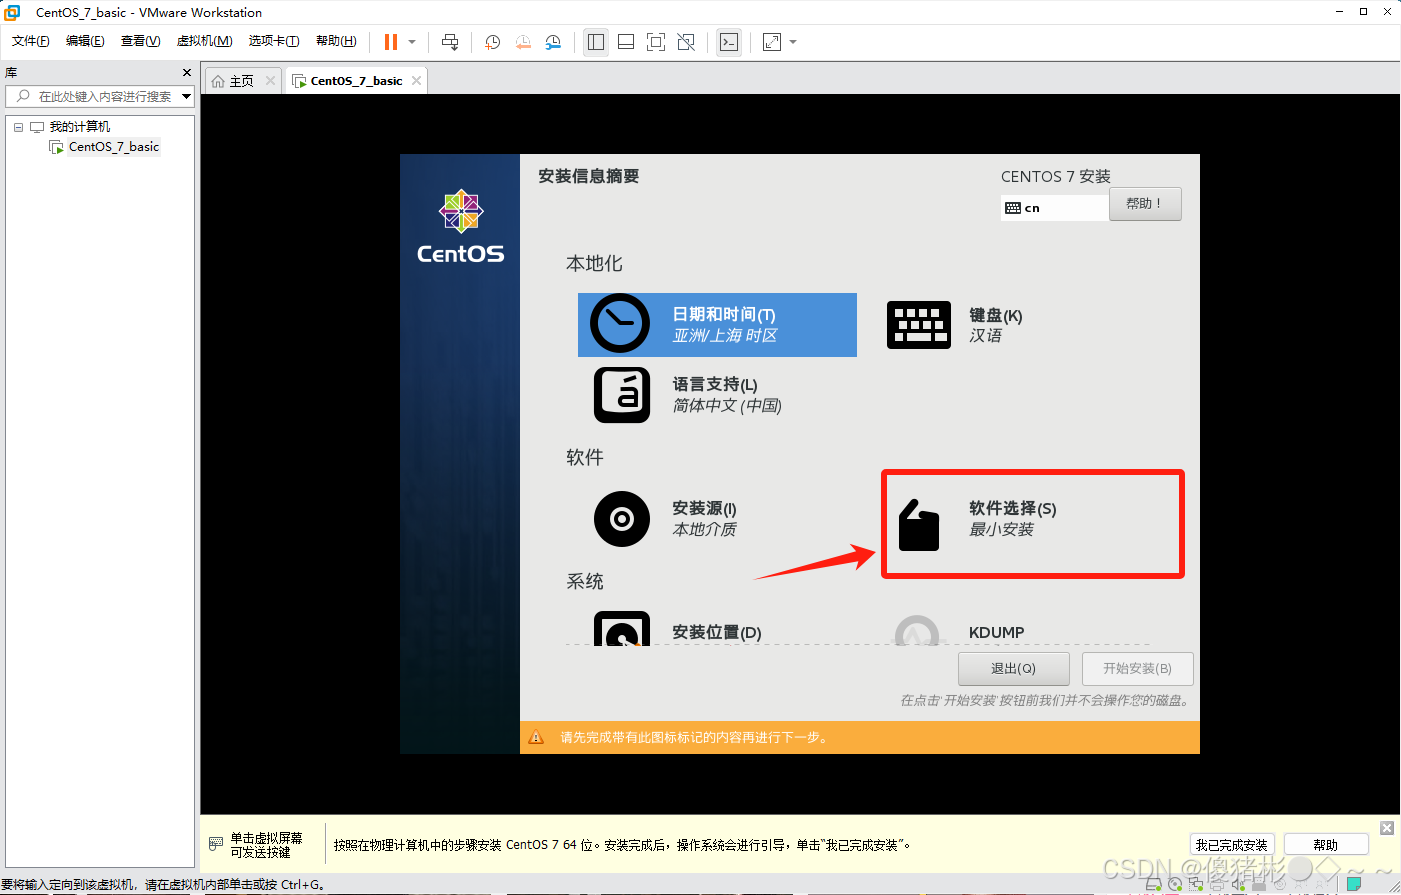Click the 软件 section heading
Image resolution: width=1401 pixels, height=895 pixels.
coord(585,457)
